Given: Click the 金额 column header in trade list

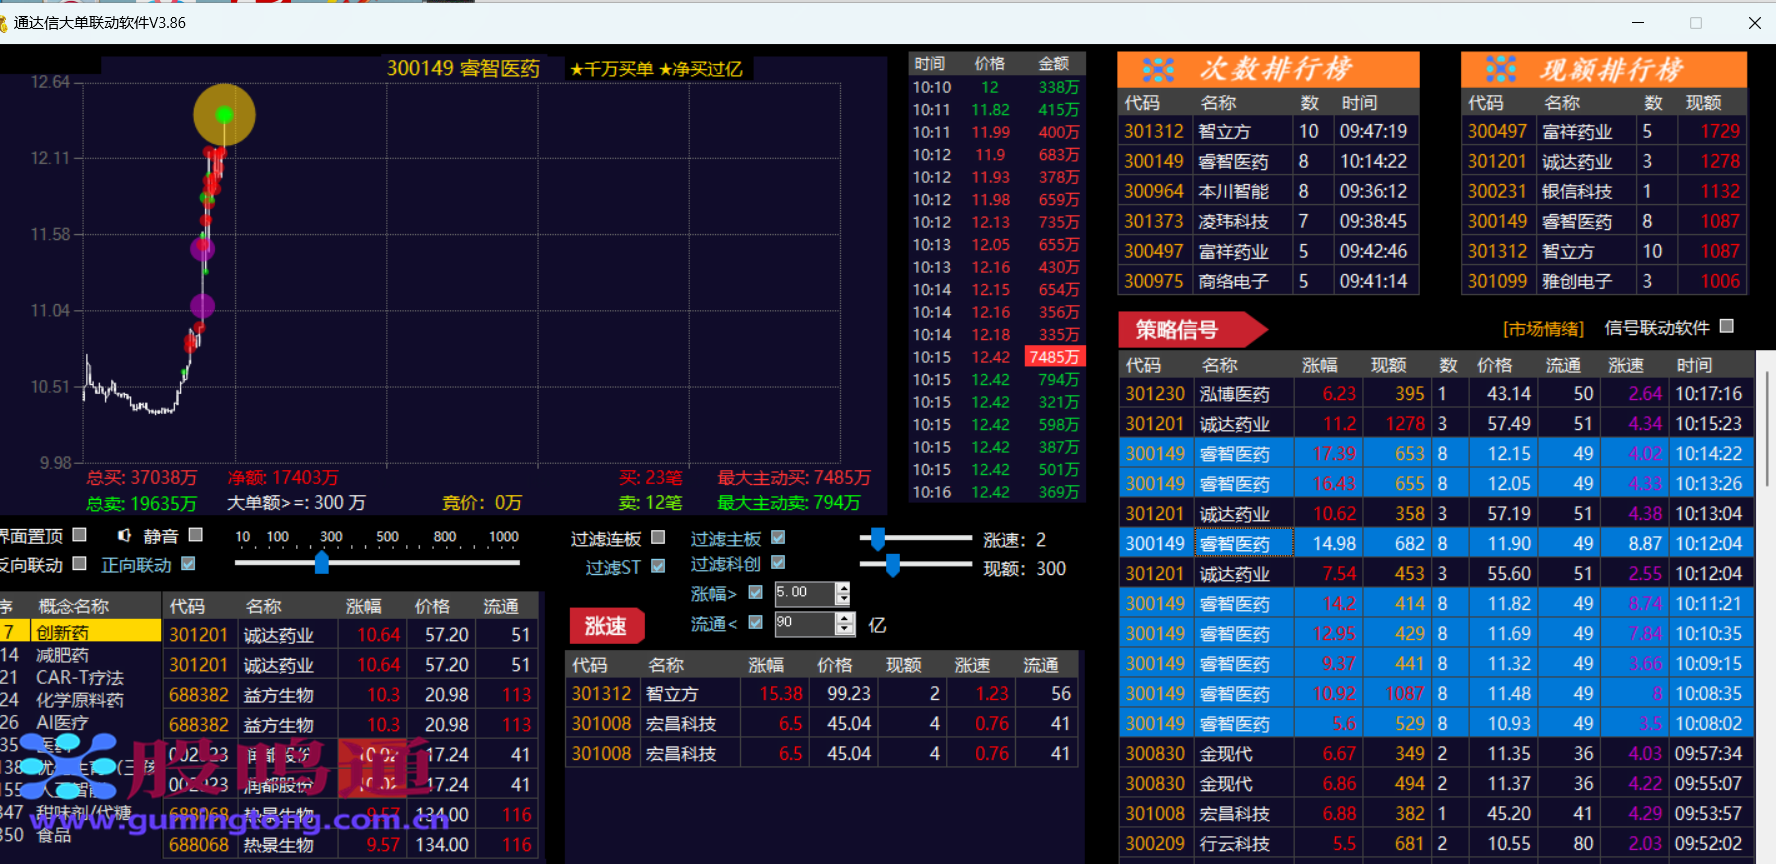Looking at the screenshot, I should (1054, 63).
